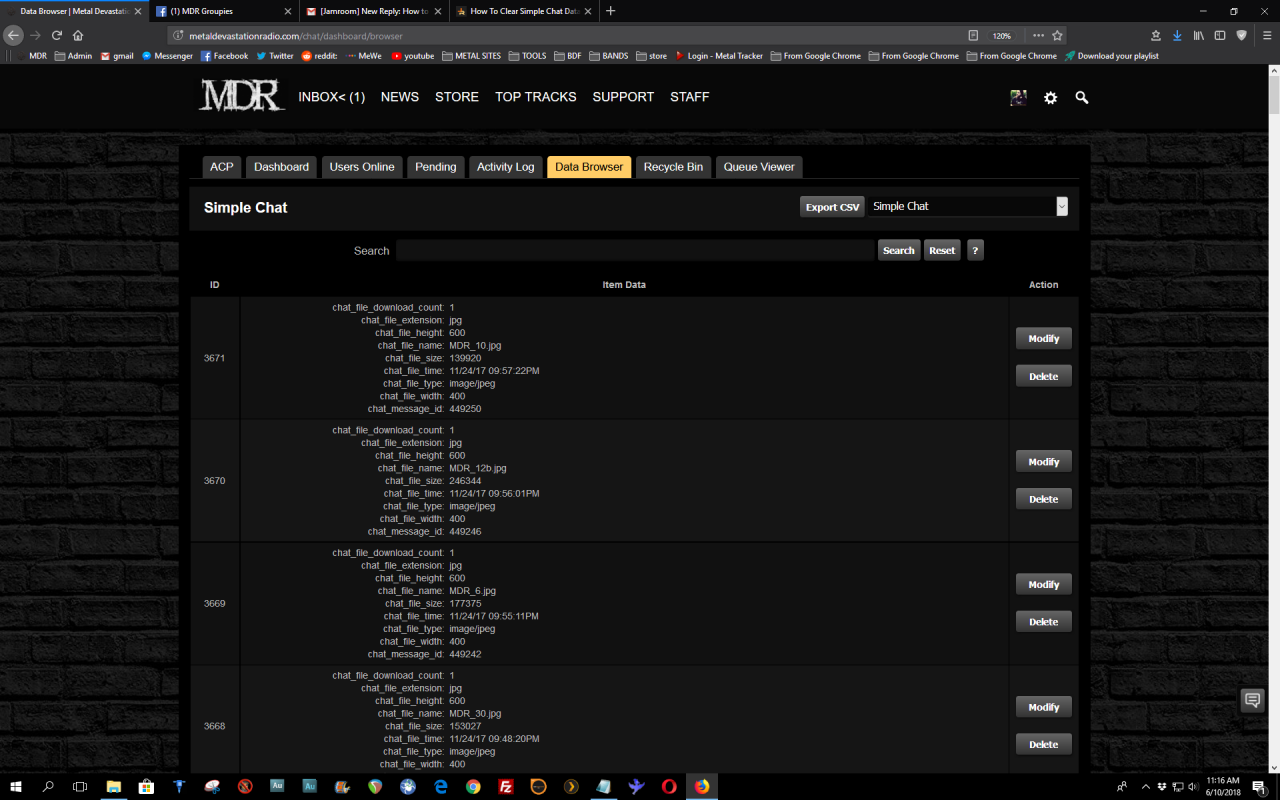
Task: Expand the BANDS bookmarks folder
Action: pyautogui.click(x=608, y=56)
